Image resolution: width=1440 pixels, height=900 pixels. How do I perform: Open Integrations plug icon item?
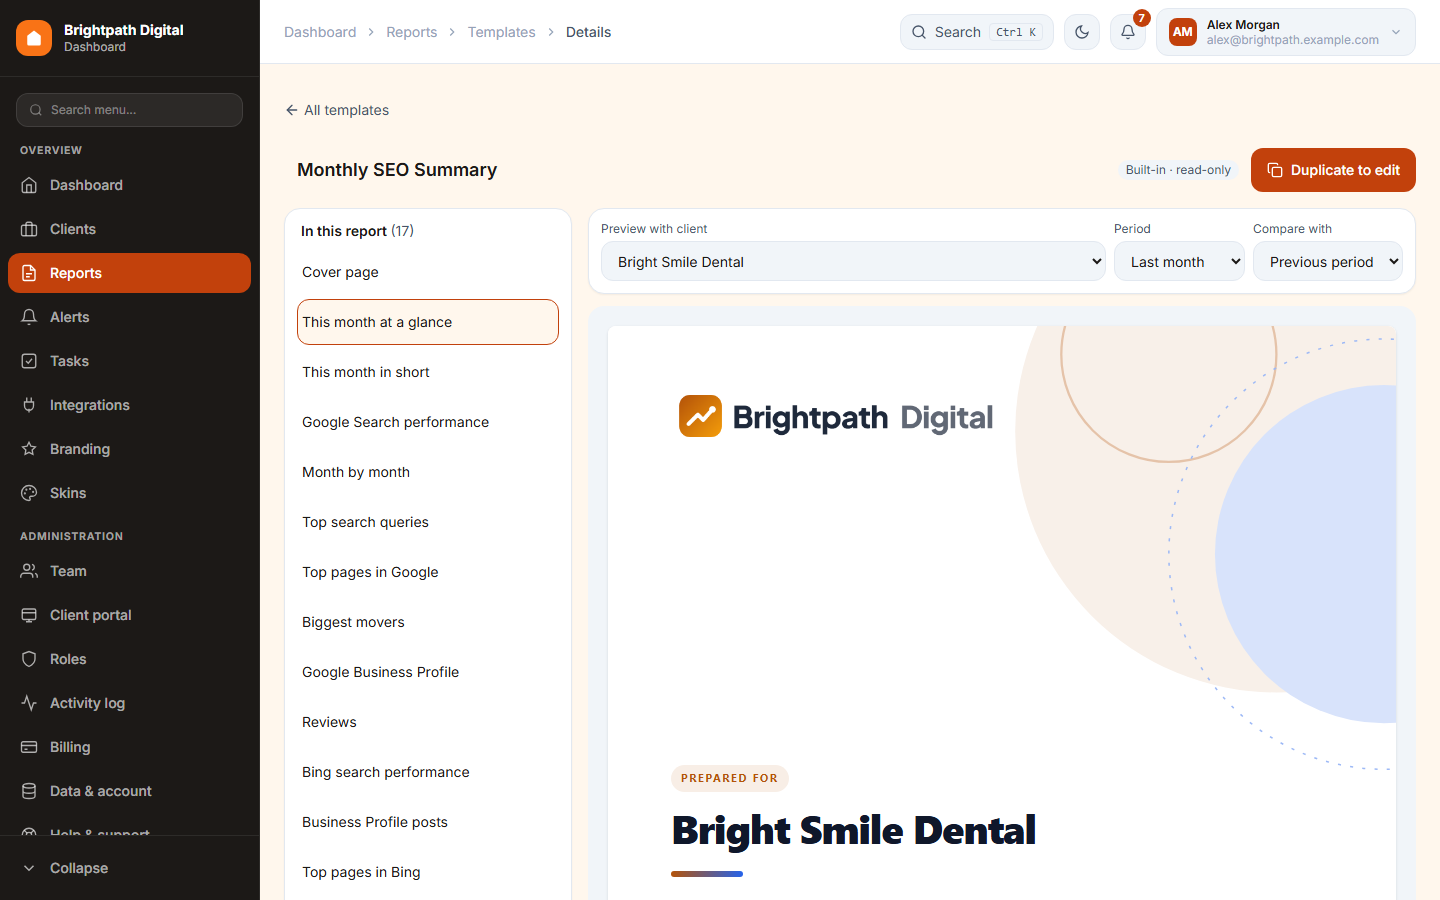(129, 405)
